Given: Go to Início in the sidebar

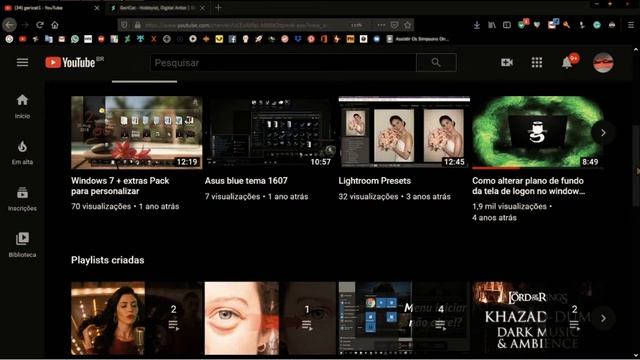Looking at the screenshot, I should 22,106.
